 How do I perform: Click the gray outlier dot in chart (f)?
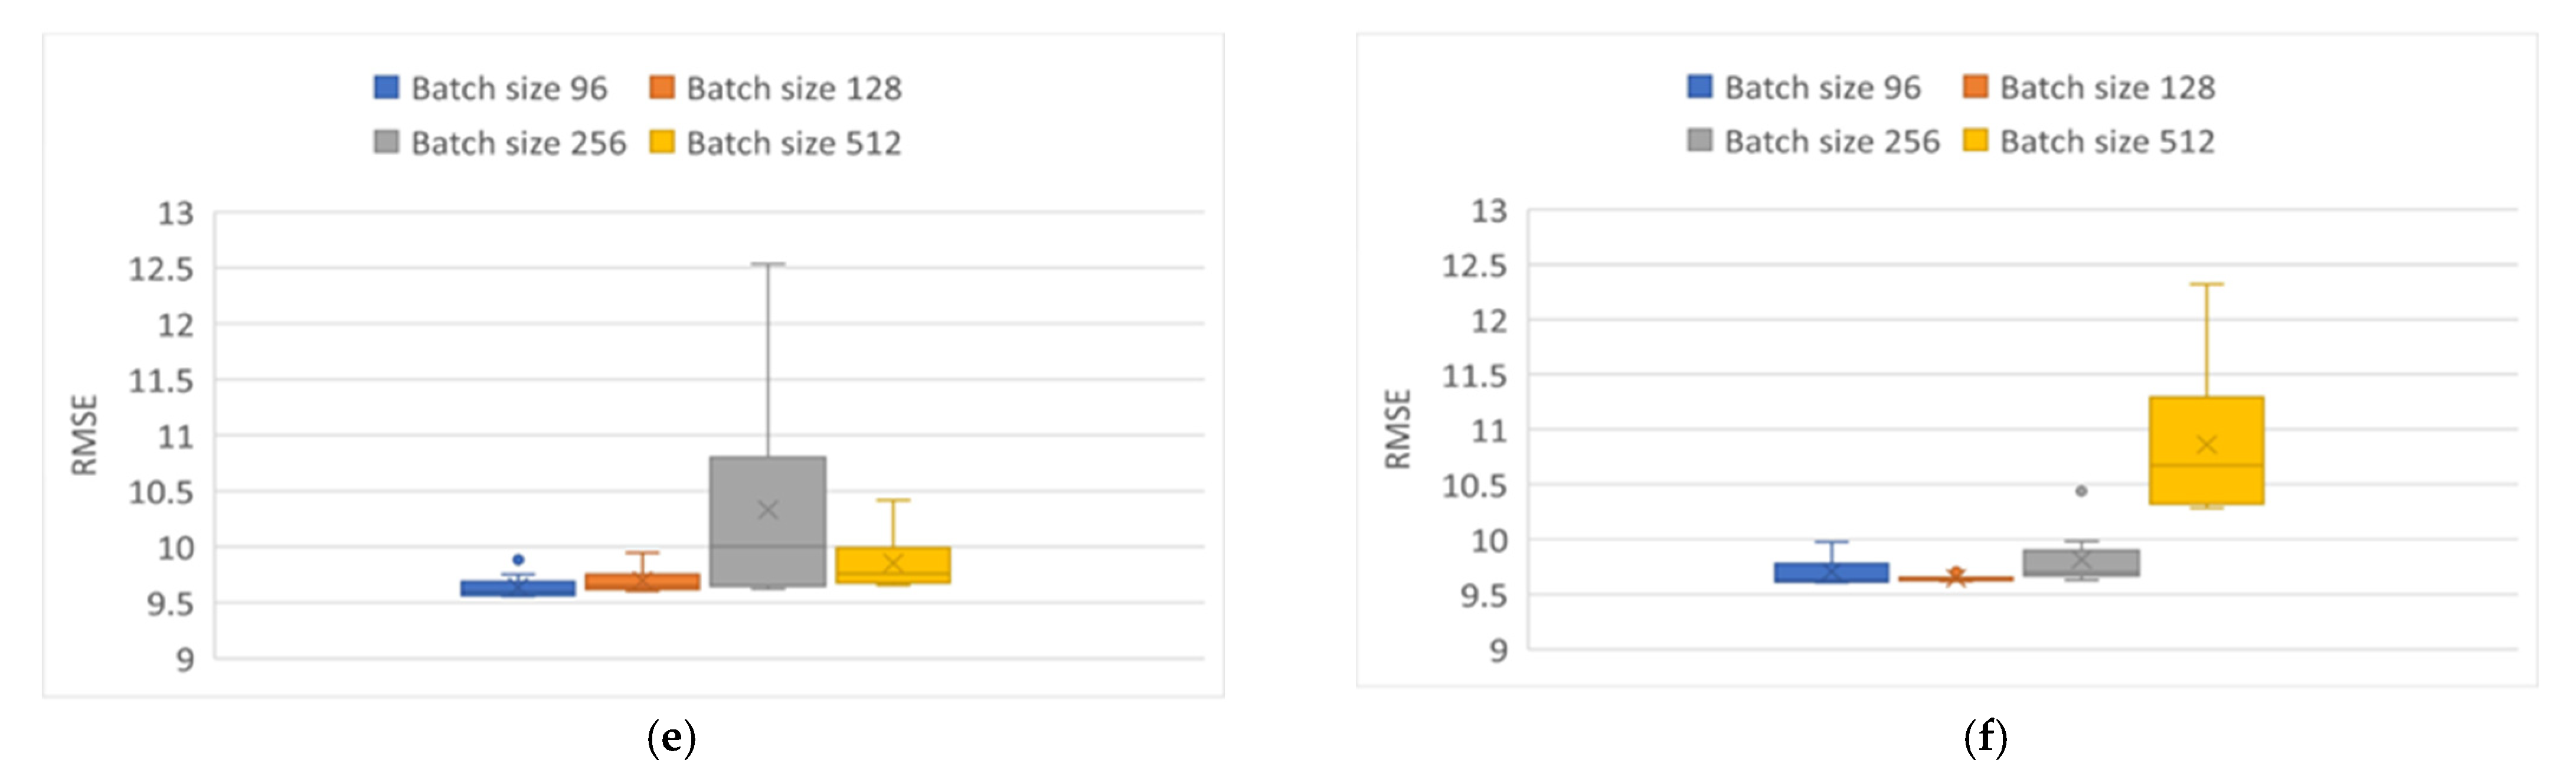pyautogui.click(x=2081, y=491)
